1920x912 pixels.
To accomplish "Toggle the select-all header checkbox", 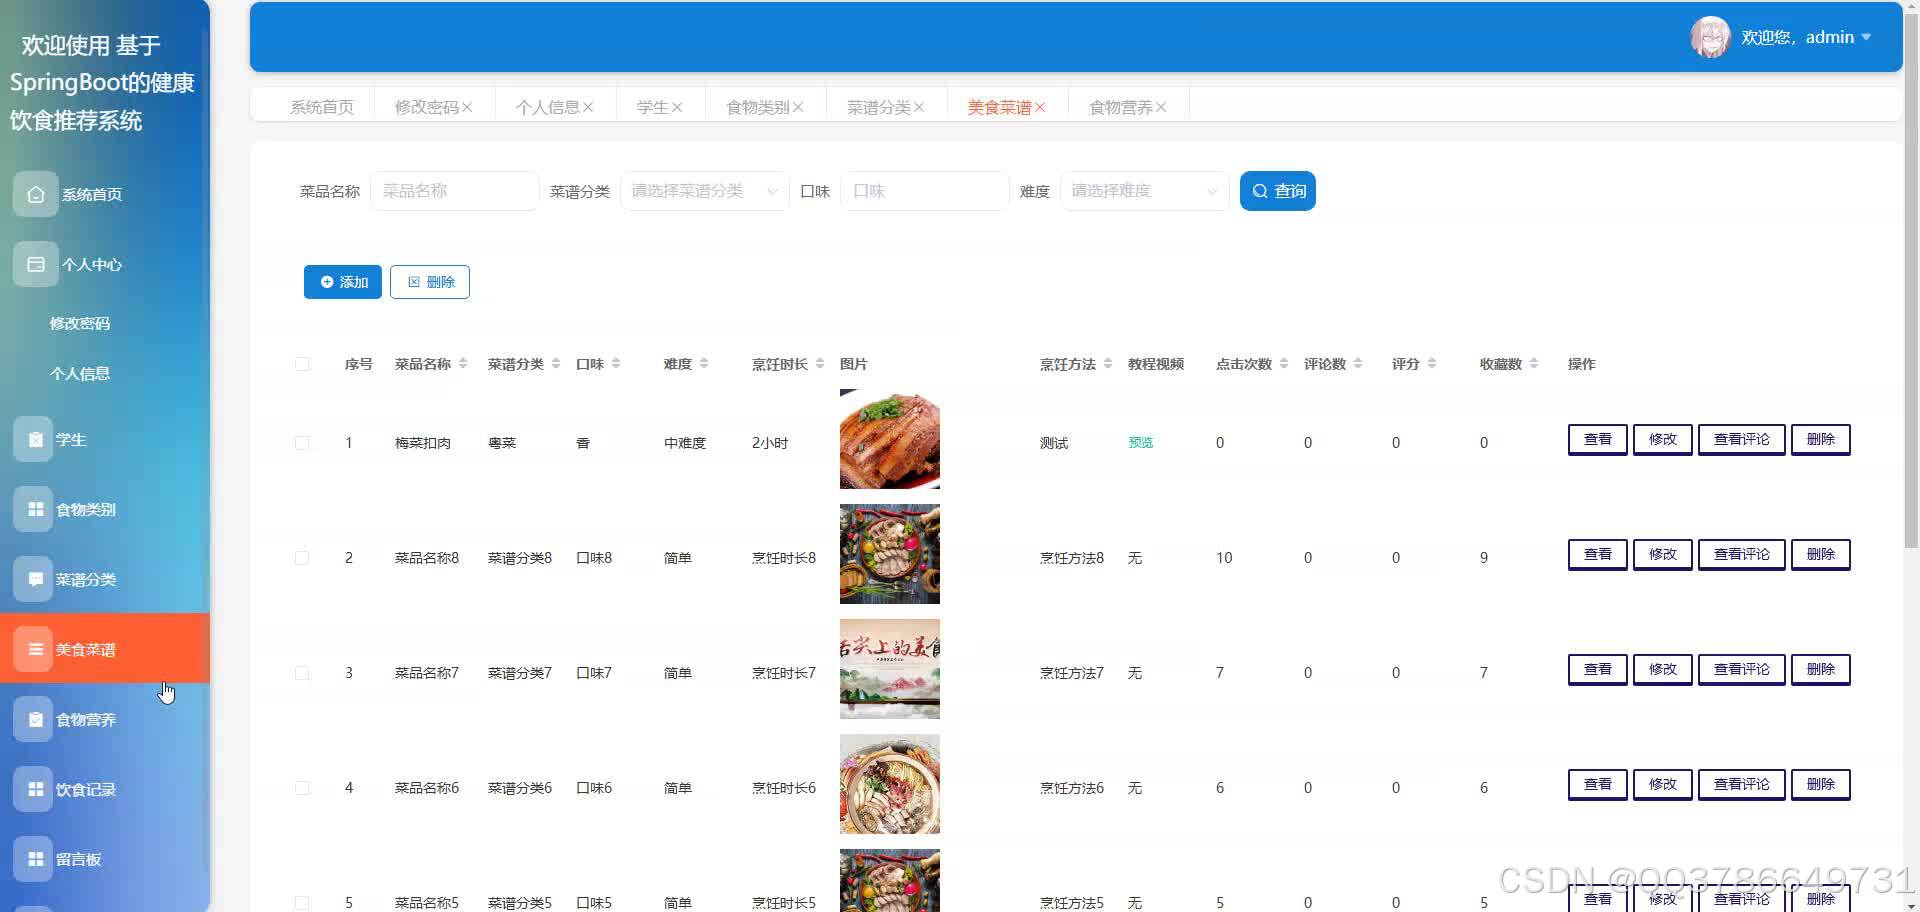I will [x=302, y=364].
